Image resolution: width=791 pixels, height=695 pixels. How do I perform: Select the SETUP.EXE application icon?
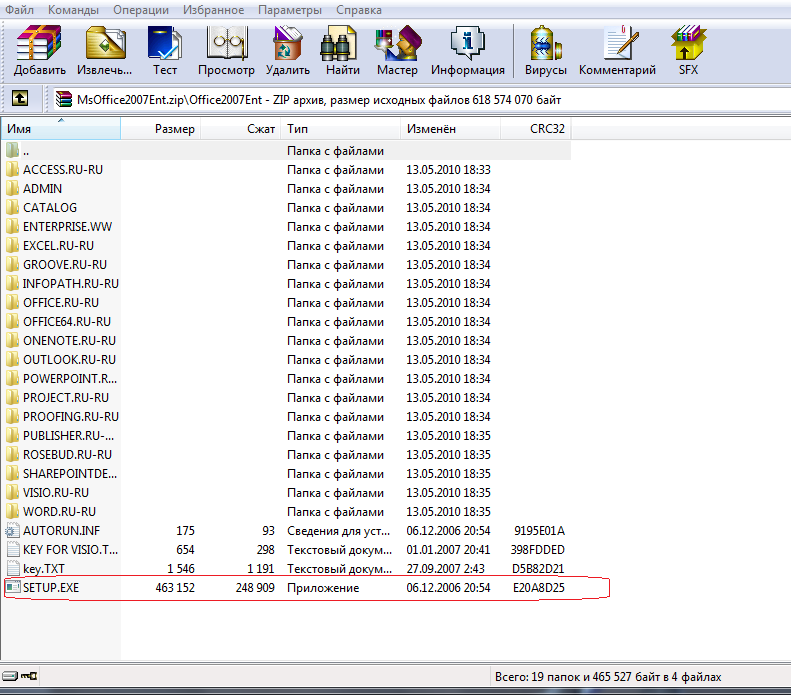pyautogui.click(x=13, y=587)
